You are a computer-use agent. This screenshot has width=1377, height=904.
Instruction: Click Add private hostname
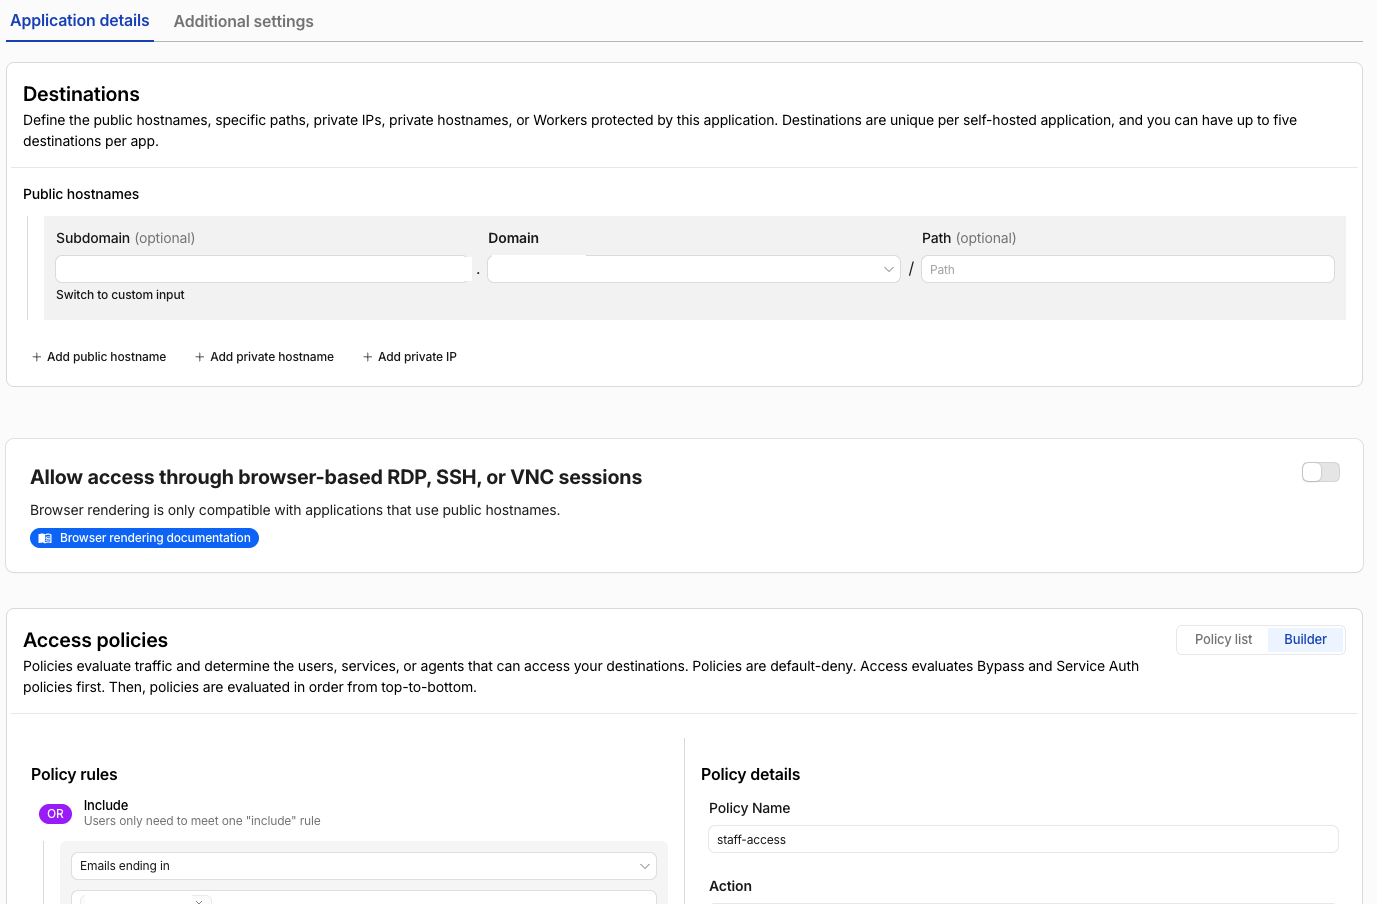point(264,357)
